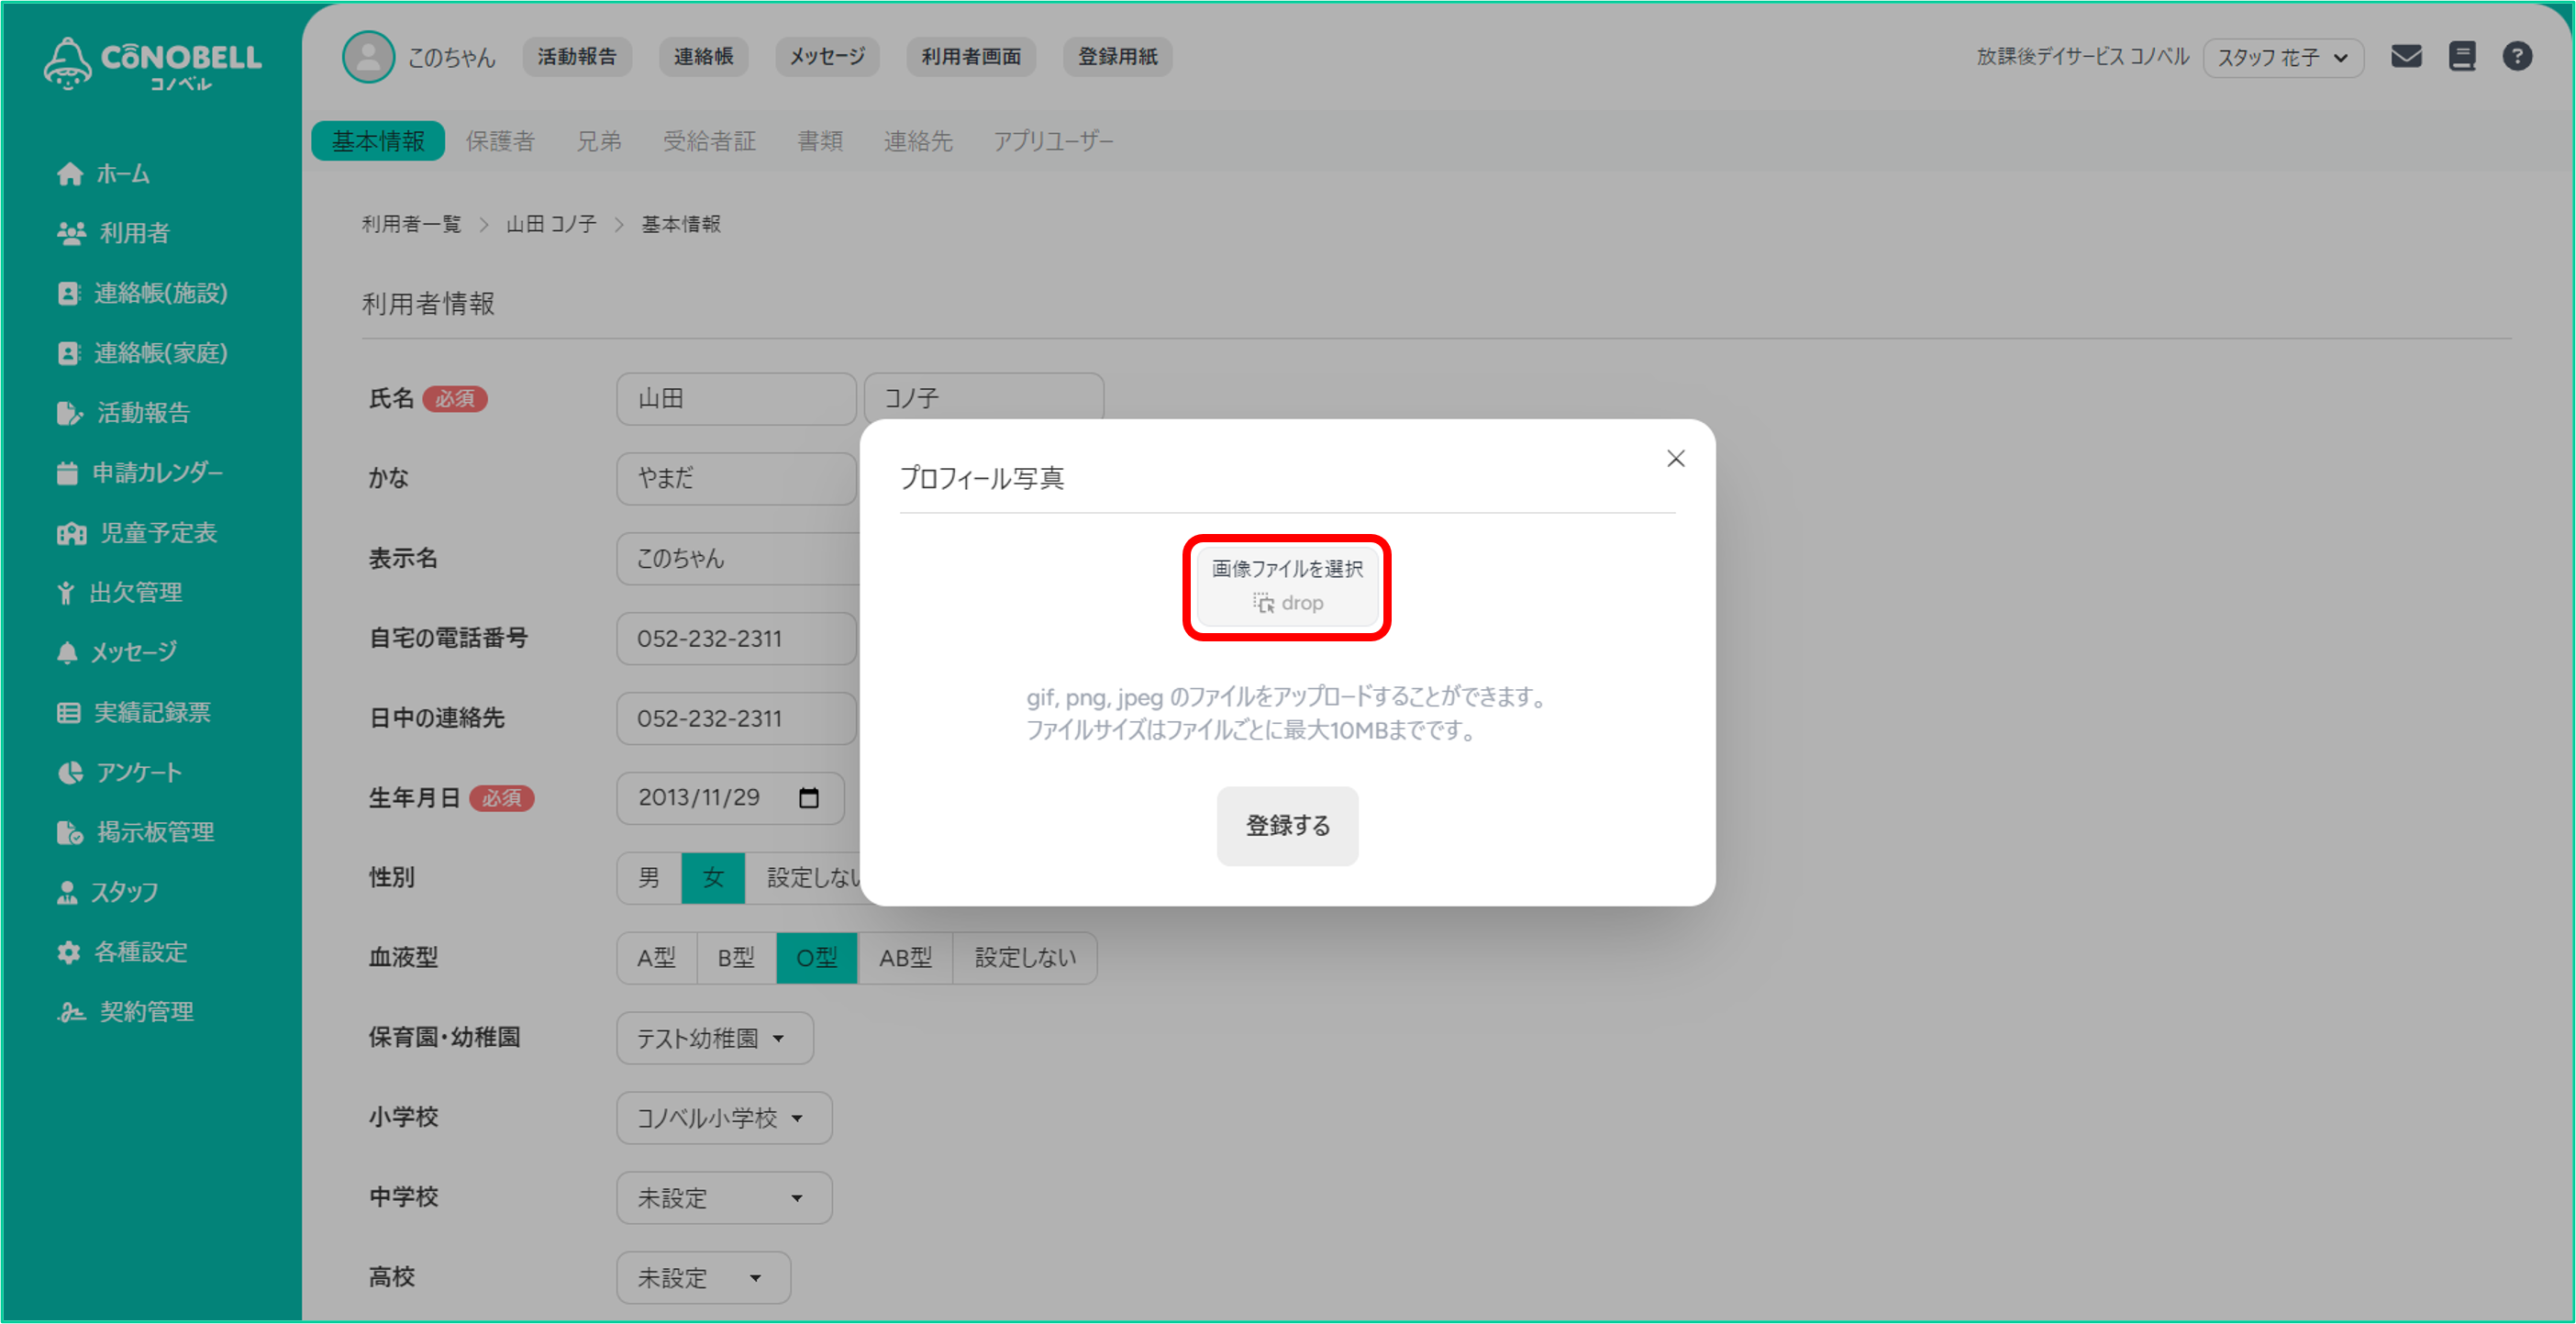Open the 実績記録票 table icon
The width and height of the screenshot is (2576, 1324).
click(x=68, y=712)
